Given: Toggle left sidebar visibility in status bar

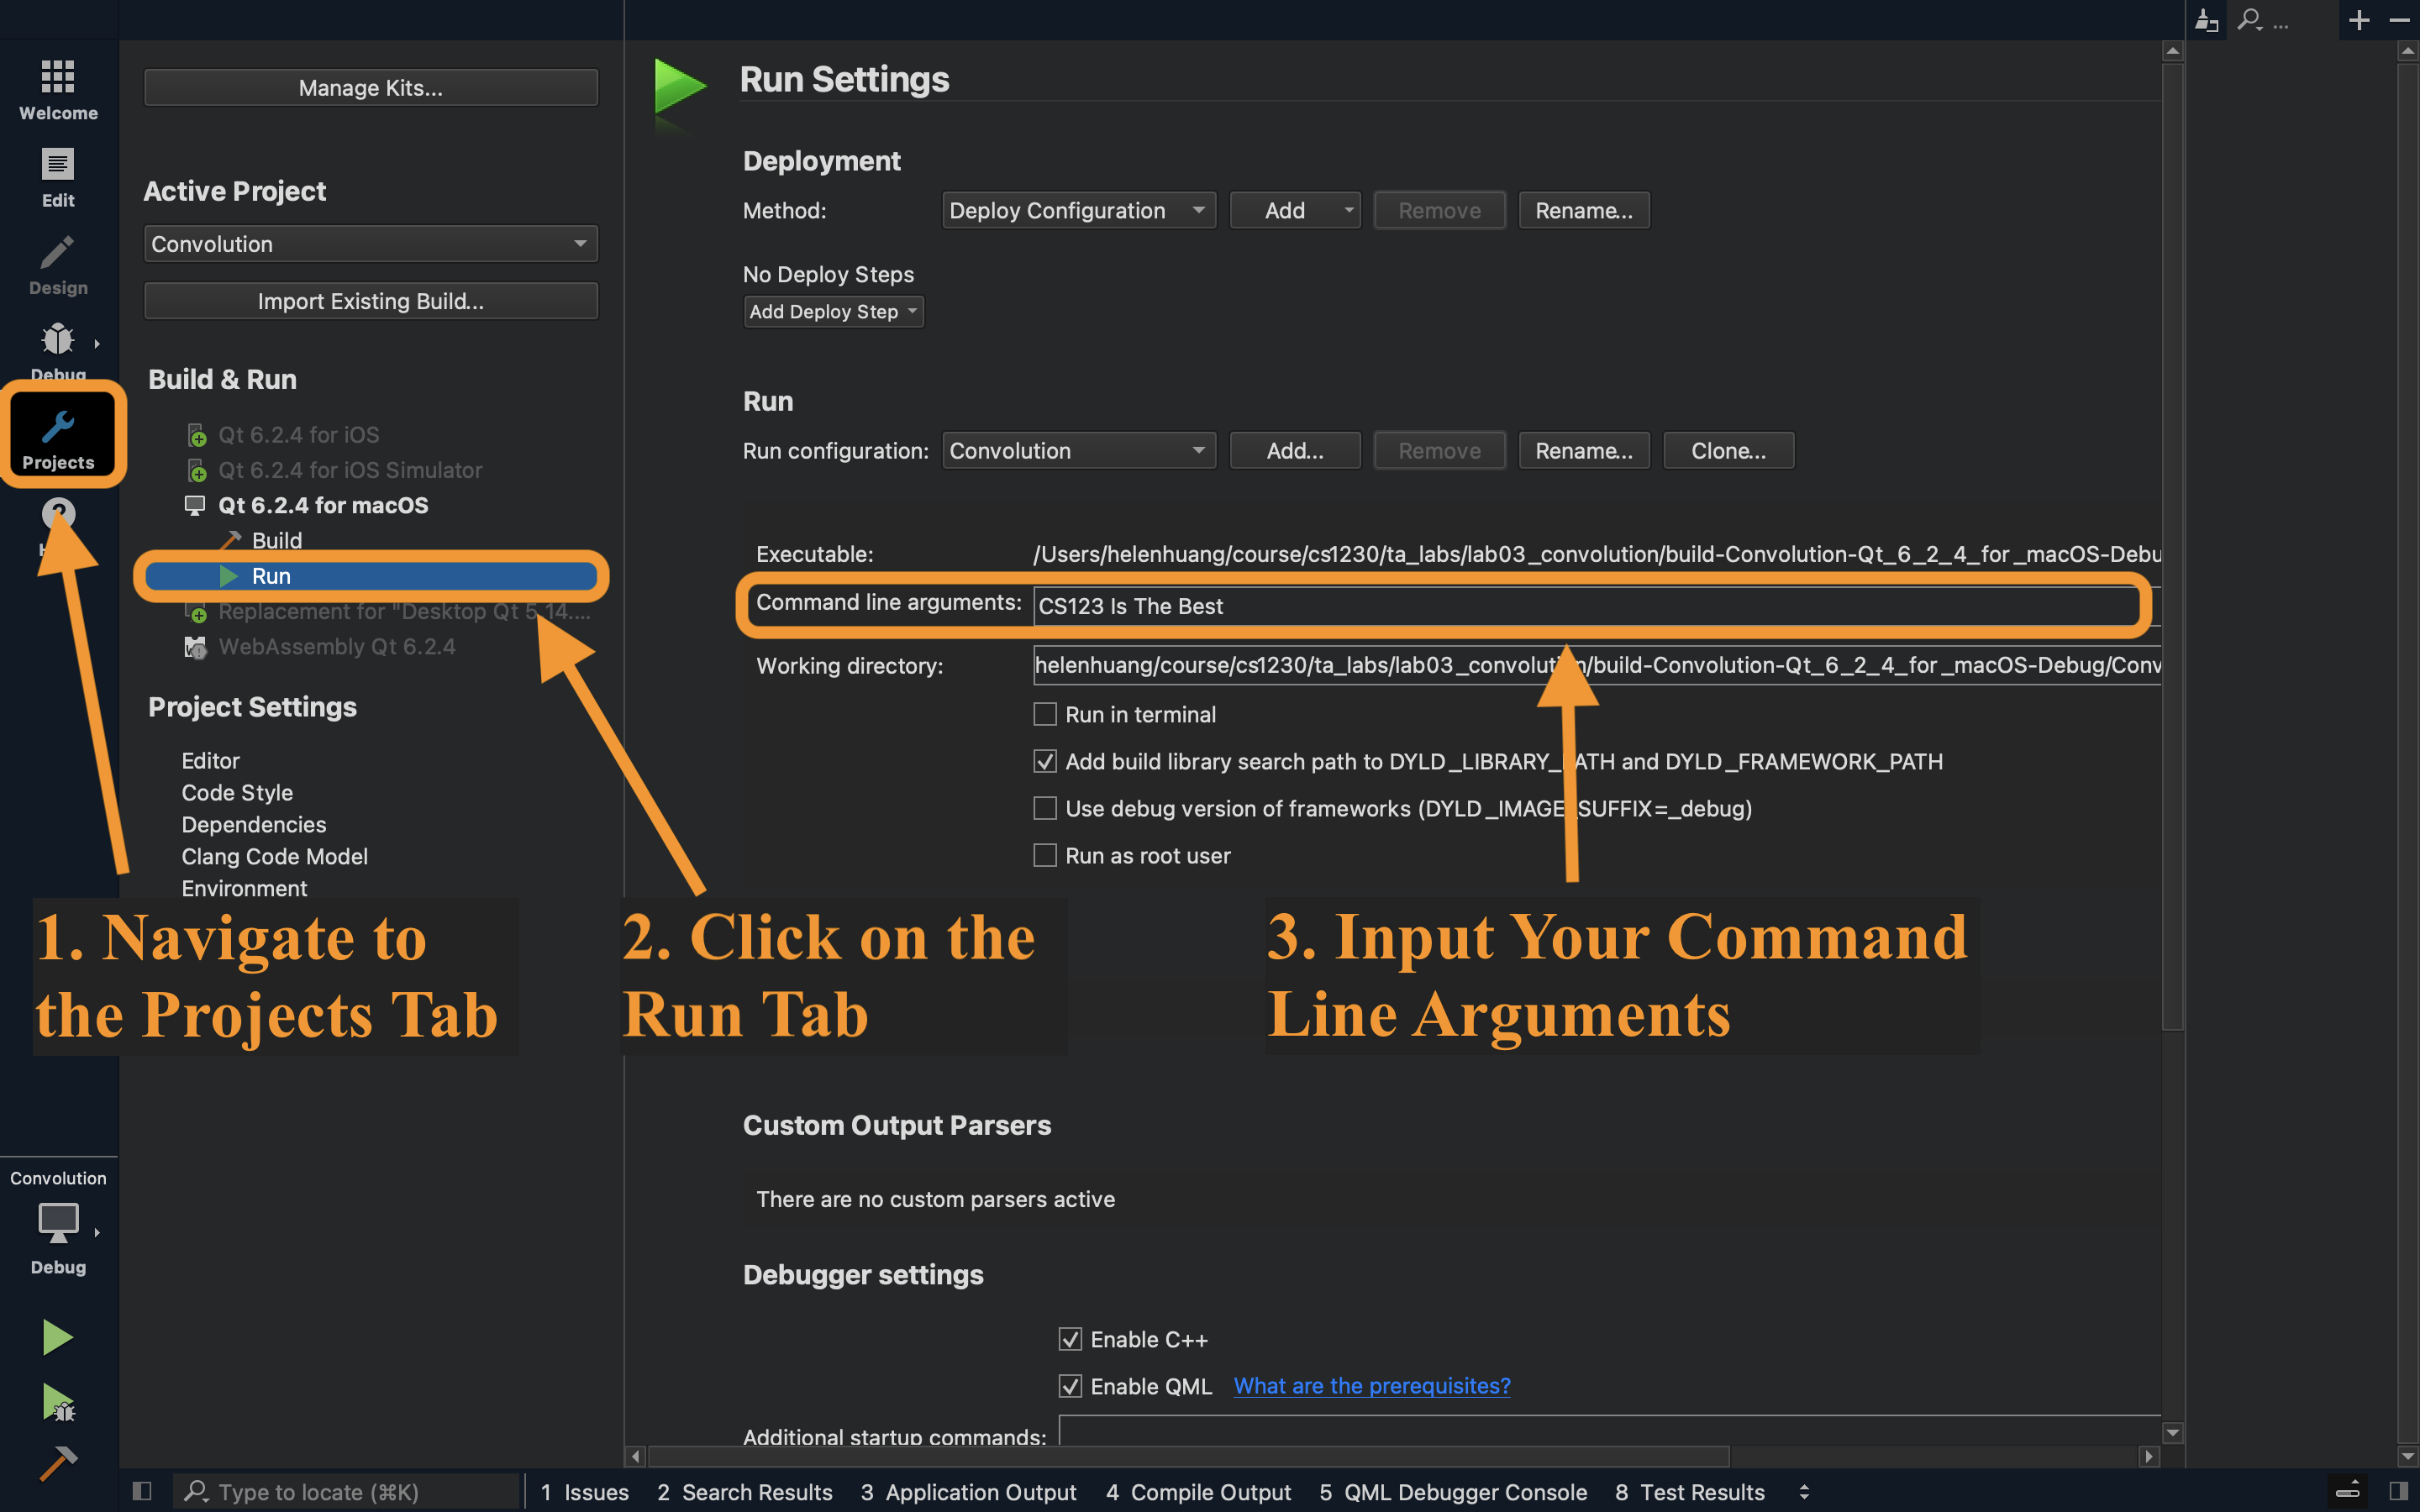Looking at the screenshot, I should point(142,1492).
